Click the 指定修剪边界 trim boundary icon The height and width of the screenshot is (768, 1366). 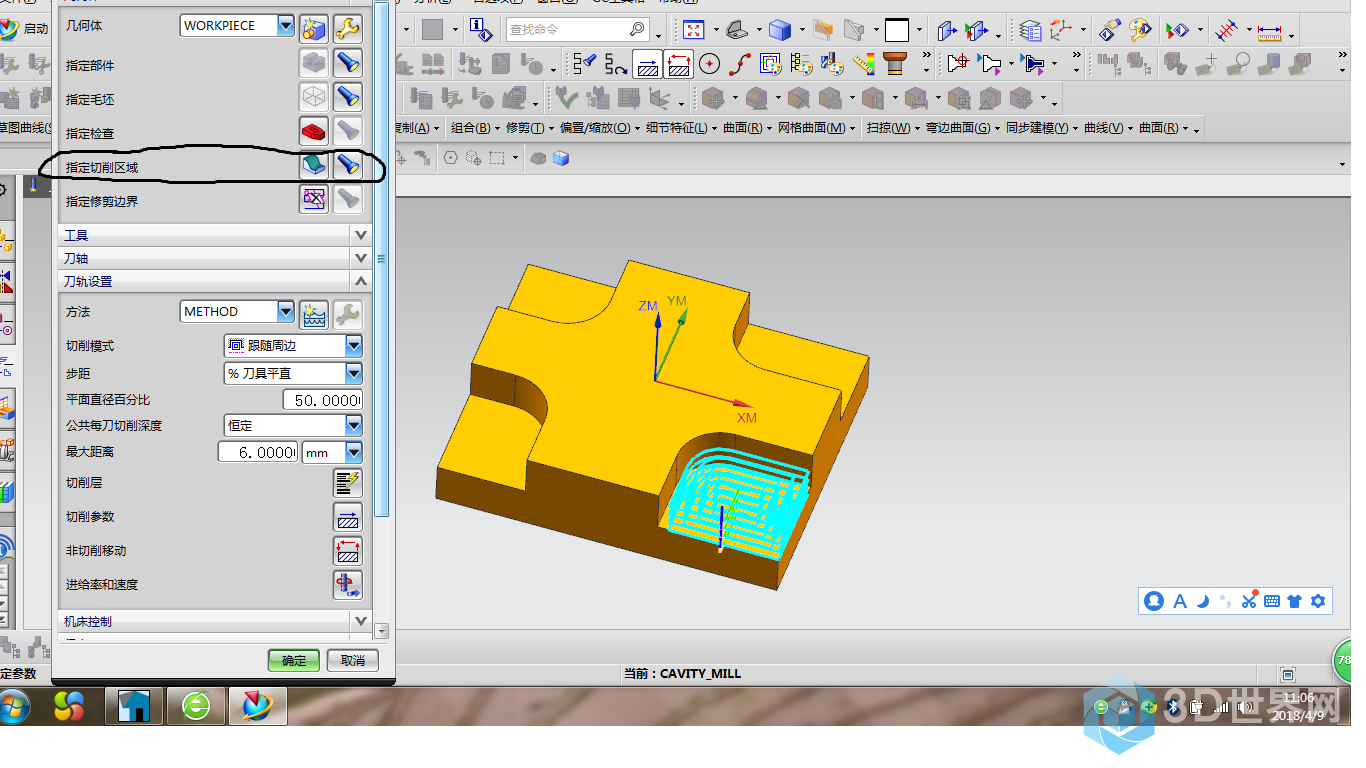pos(314,199)
